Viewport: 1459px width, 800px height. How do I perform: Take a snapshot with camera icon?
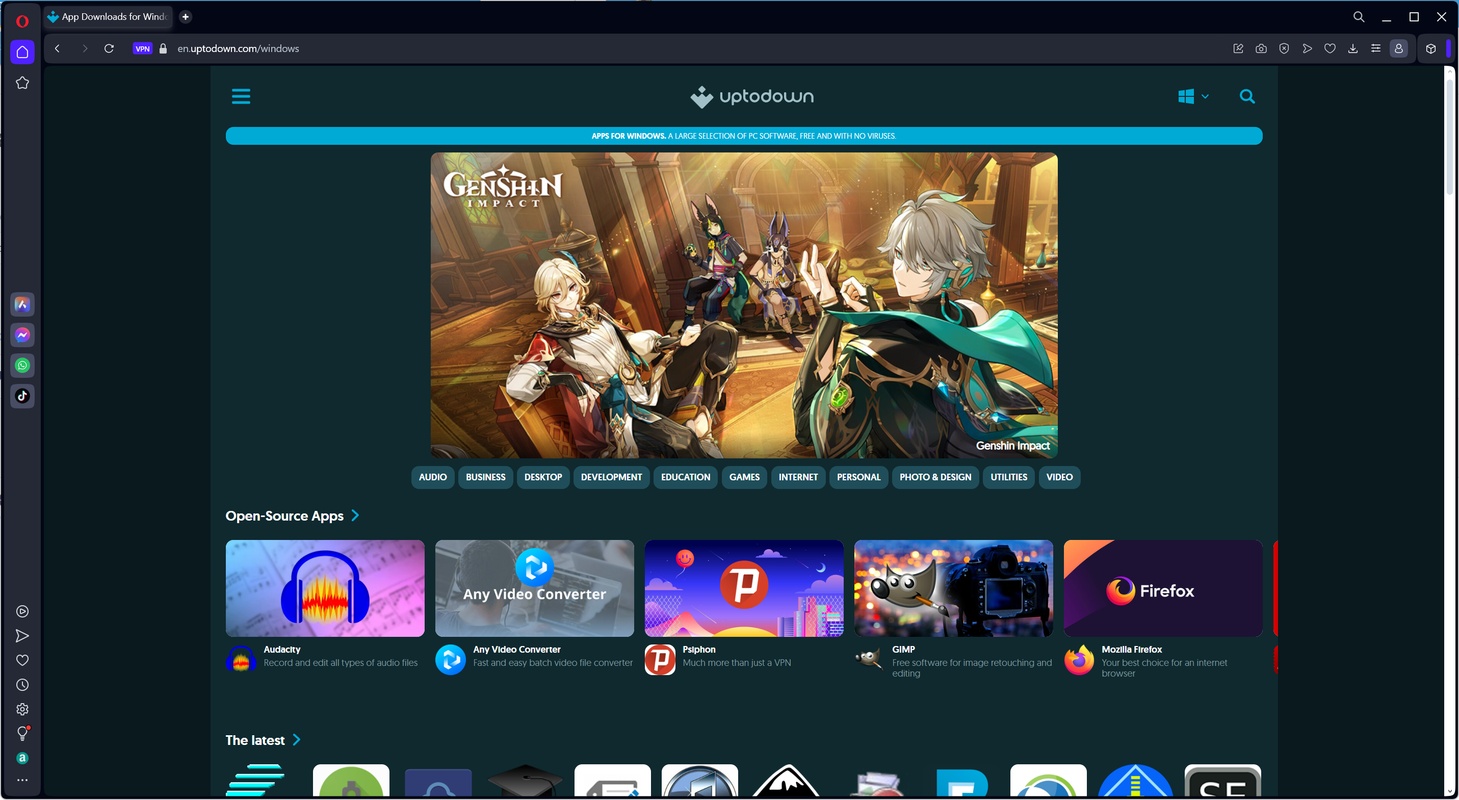[1261, 48]
